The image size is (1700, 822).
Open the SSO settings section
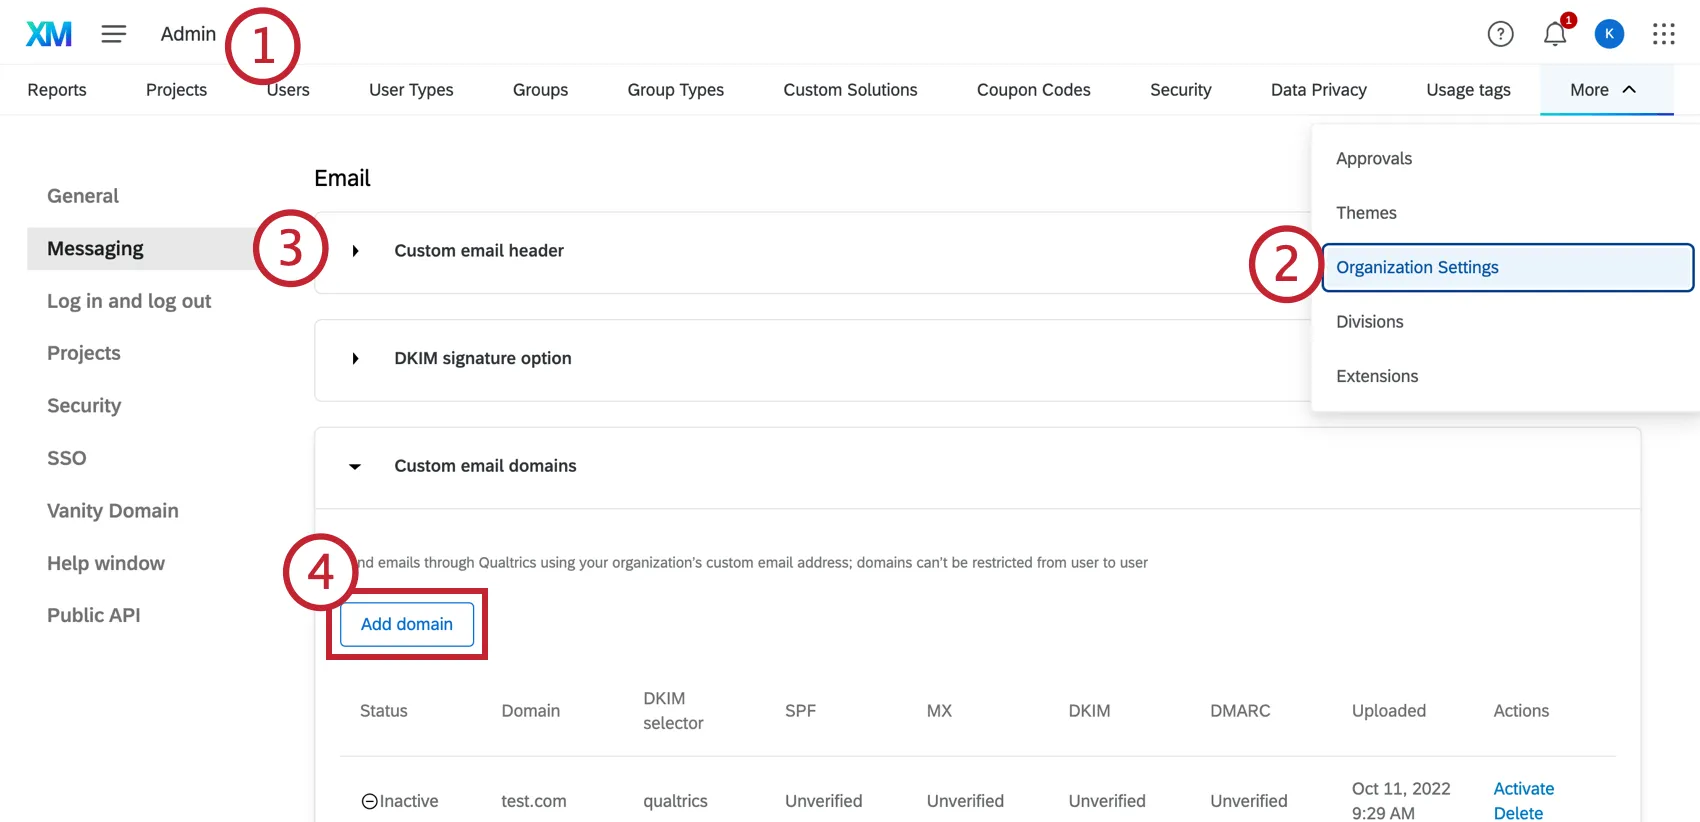click(x=67, y=458)
